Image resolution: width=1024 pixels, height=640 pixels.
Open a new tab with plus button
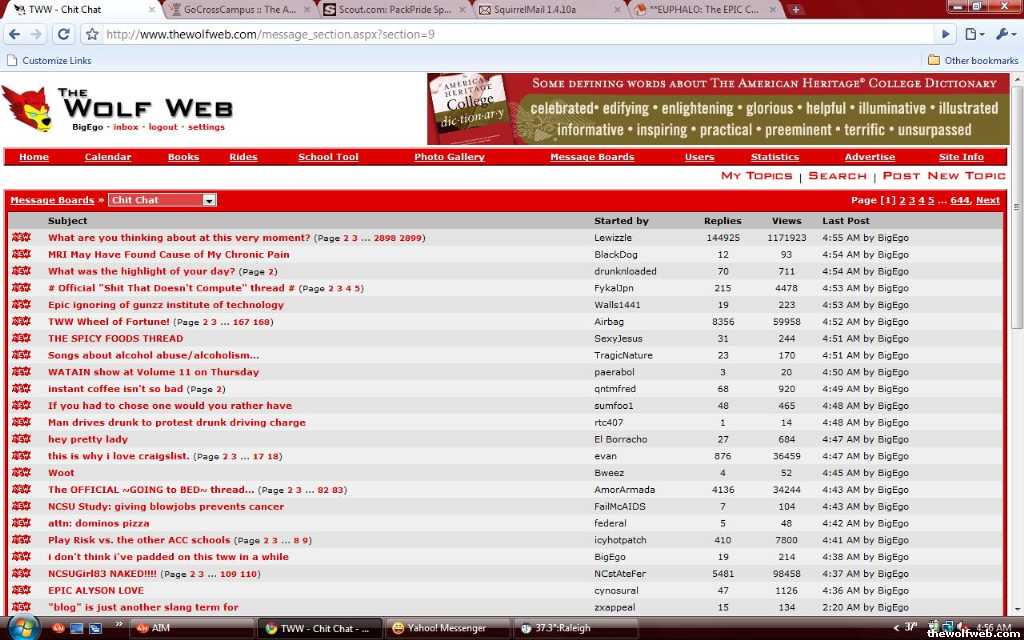point(796,10)
